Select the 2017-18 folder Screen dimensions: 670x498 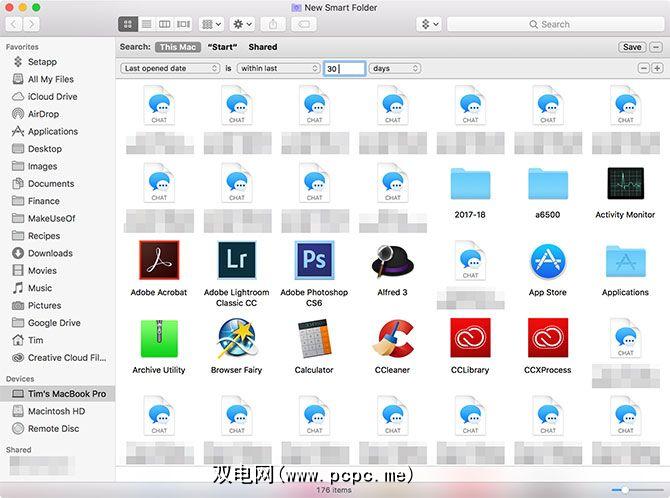tap(470, 184)
